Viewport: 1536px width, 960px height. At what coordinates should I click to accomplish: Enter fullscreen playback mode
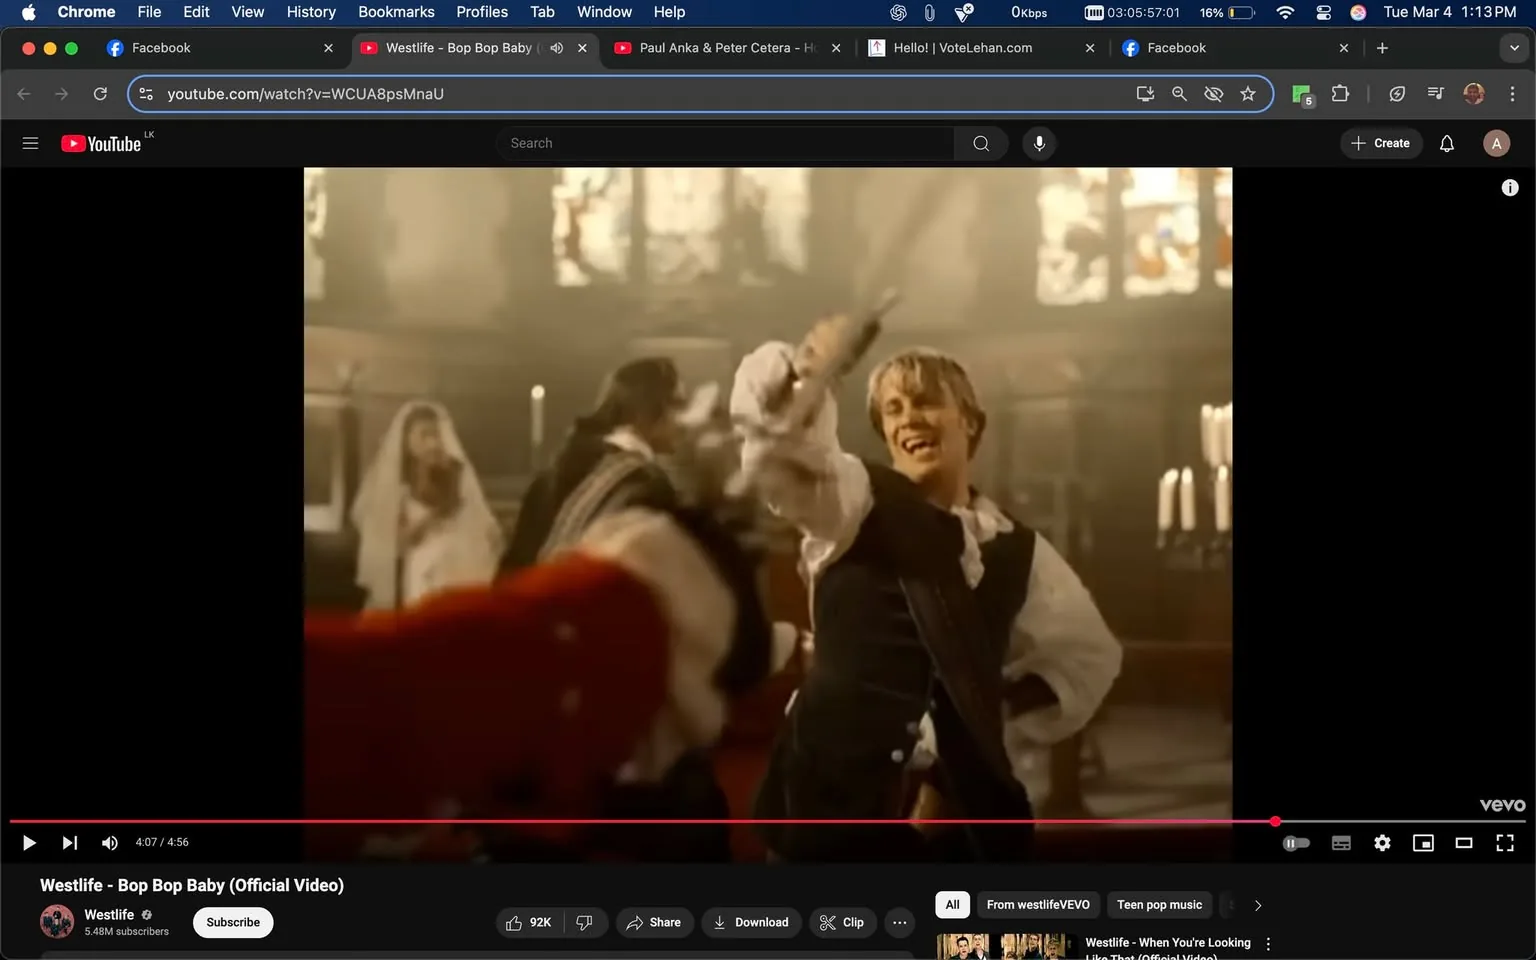(1505, 842)
